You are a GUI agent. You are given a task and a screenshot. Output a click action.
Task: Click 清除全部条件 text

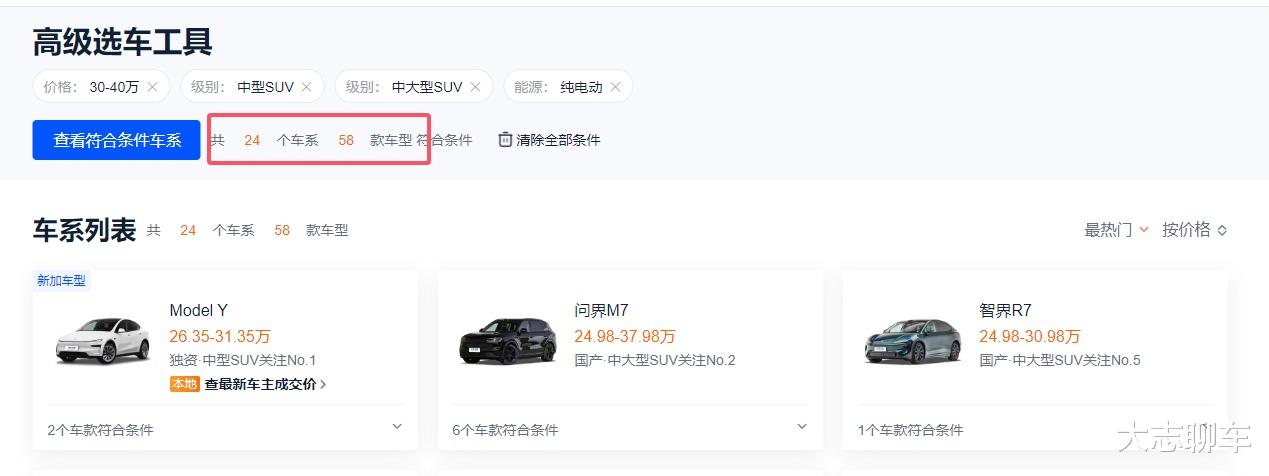pyautogui.click(x=558, y=140)
